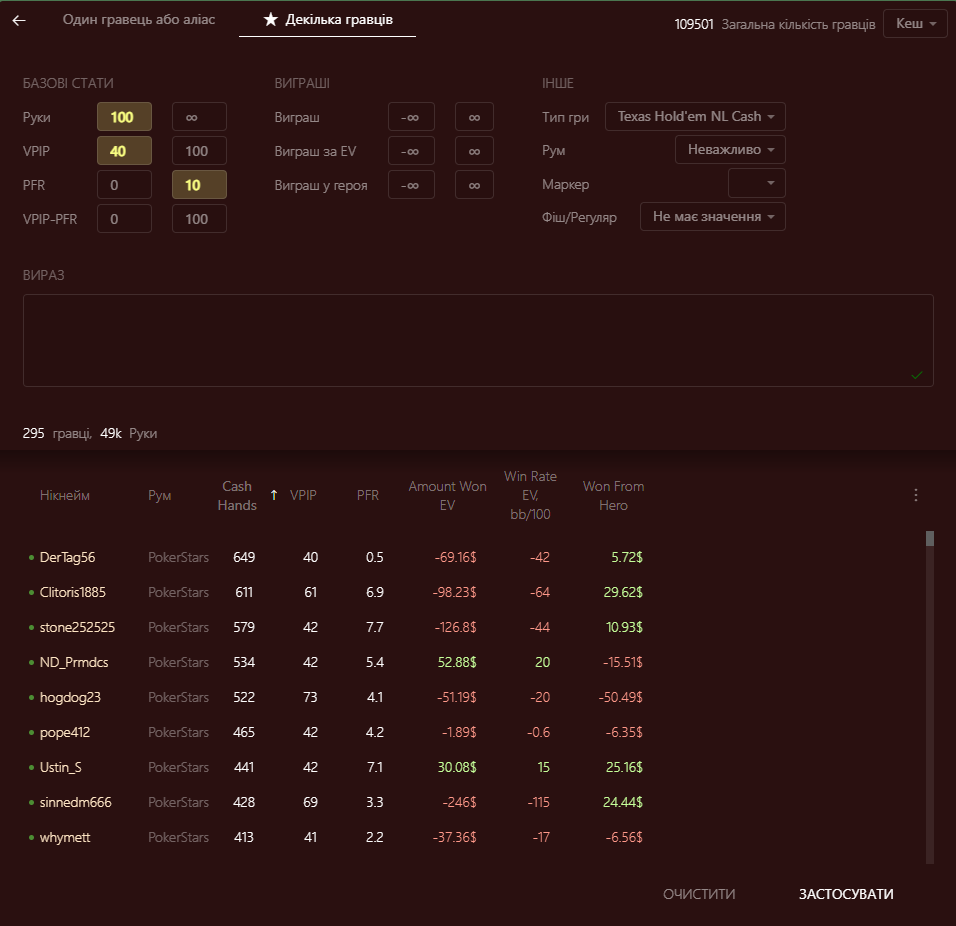Click the Виграш minimum field

[412, 117]
